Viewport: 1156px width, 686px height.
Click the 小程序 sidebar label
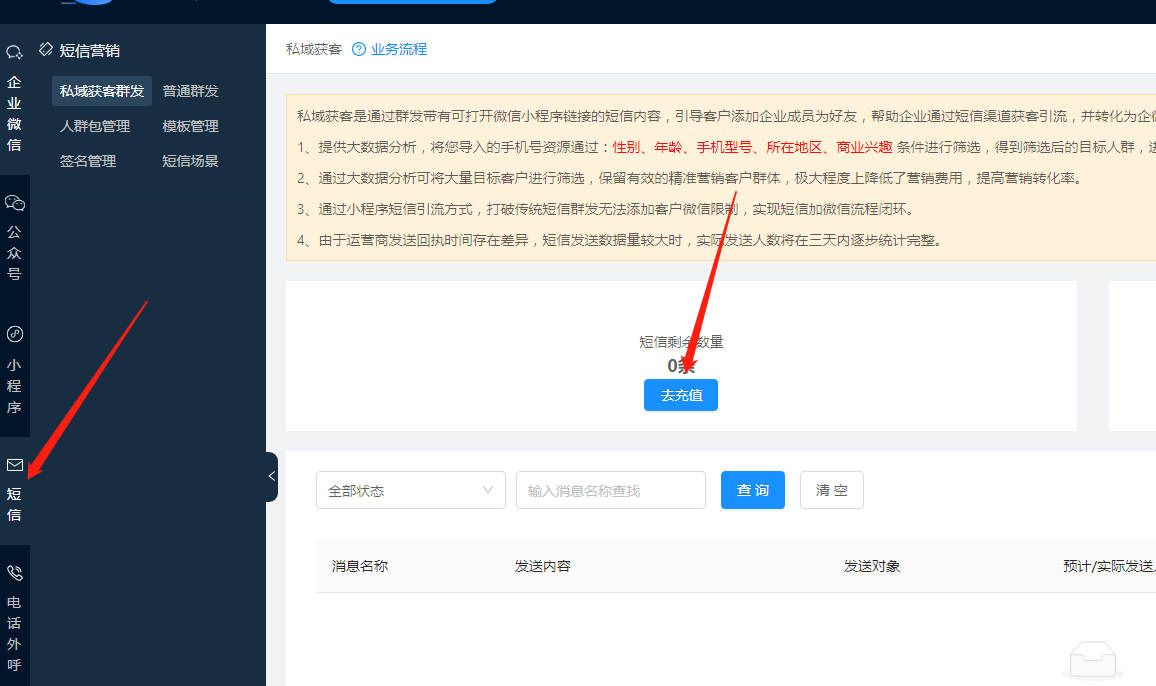click(14, 386)
